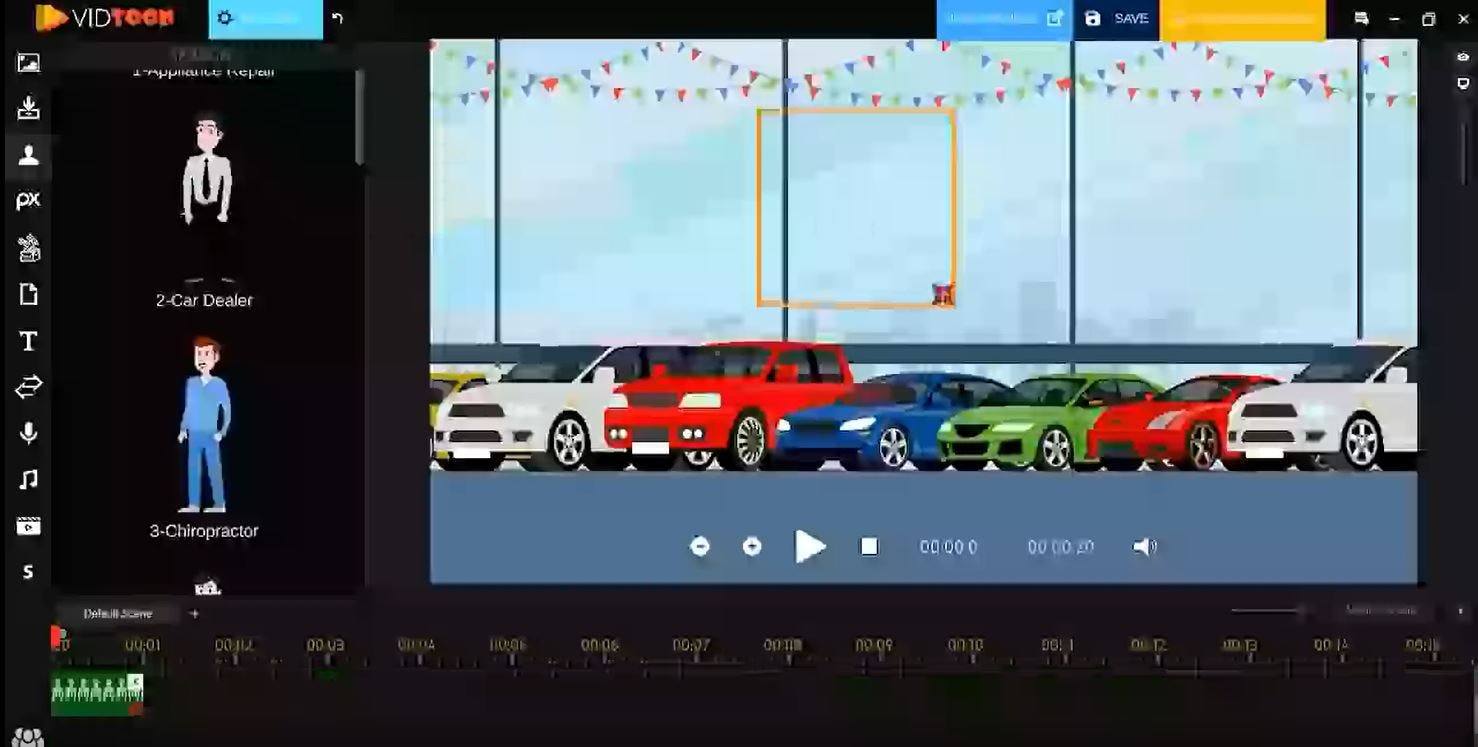Open the voice-over microphone panel
This screenshot has width=1478, height=747.
[x=28, y=433]
